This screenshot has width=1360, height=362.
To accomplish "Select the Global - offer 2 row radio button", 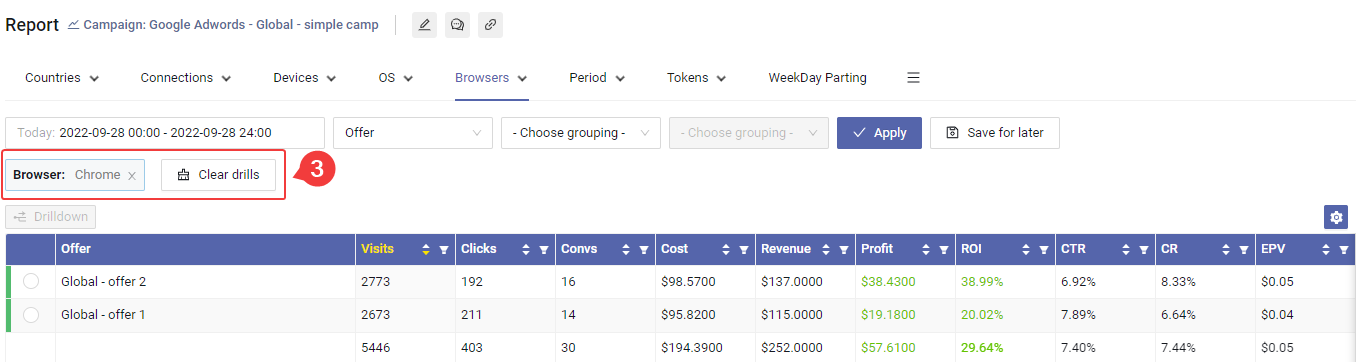I will [x=31, y=281].
